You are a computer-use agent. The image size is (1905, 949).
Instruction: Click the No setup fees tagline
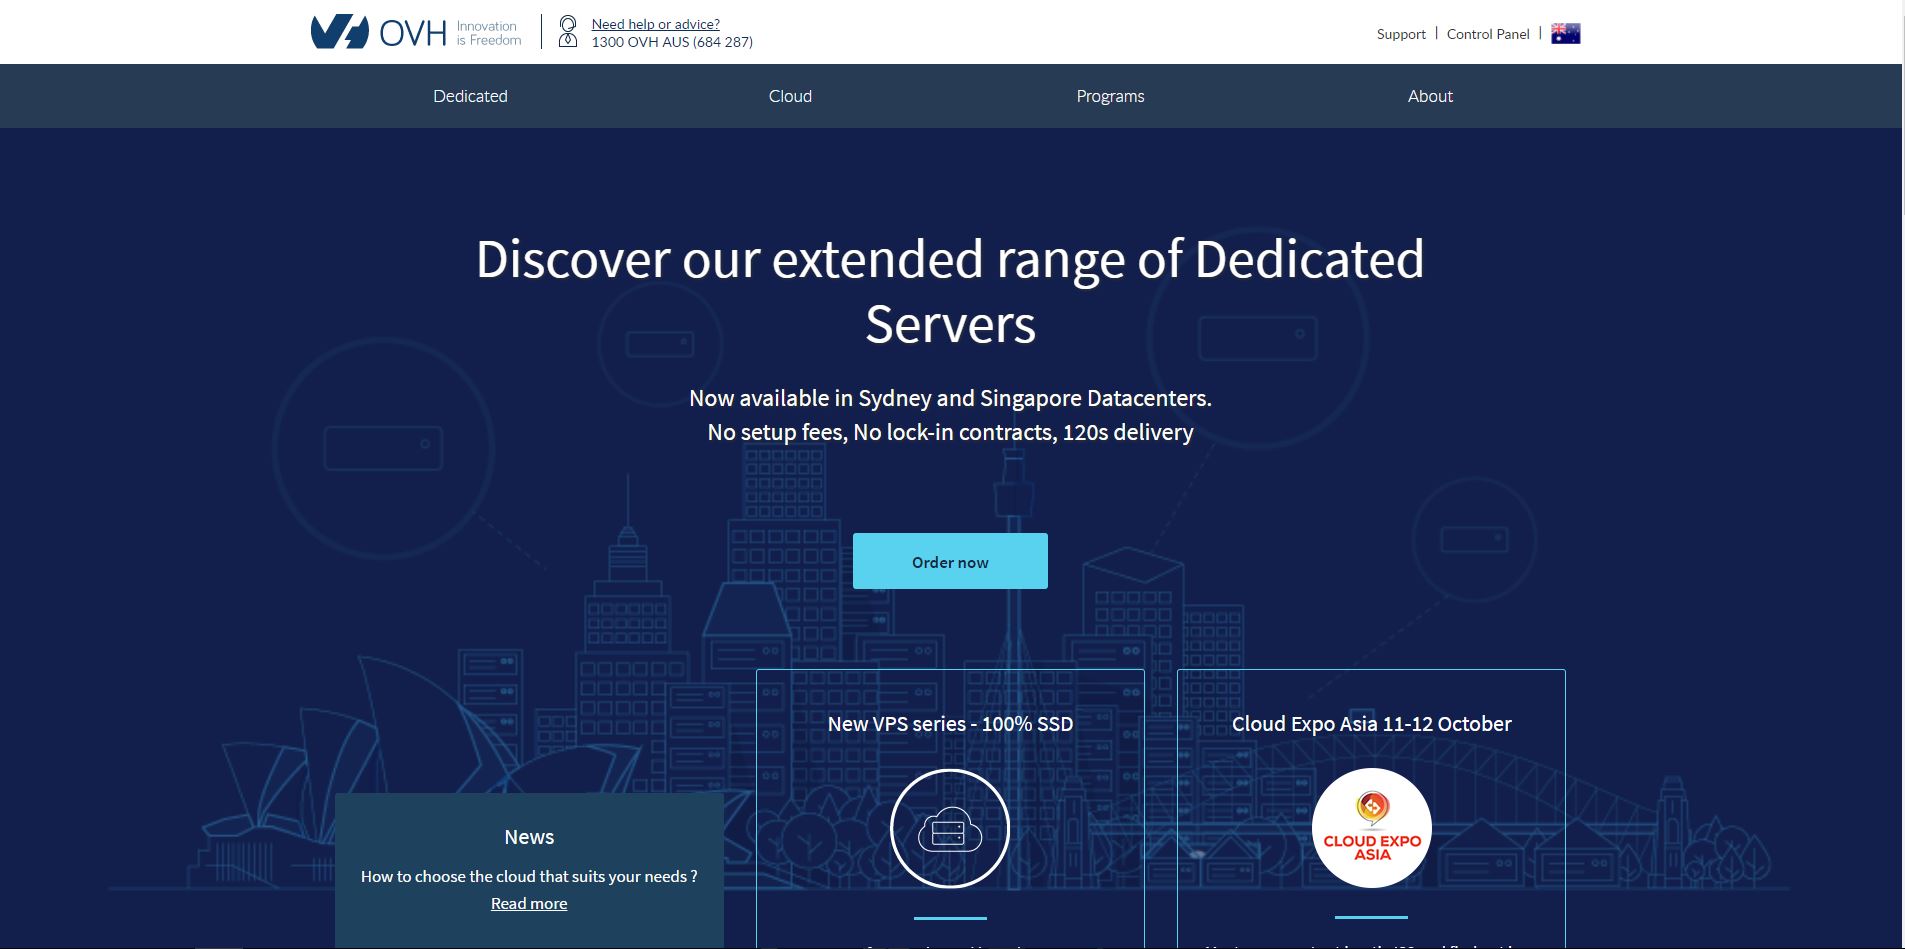(950, 432)
